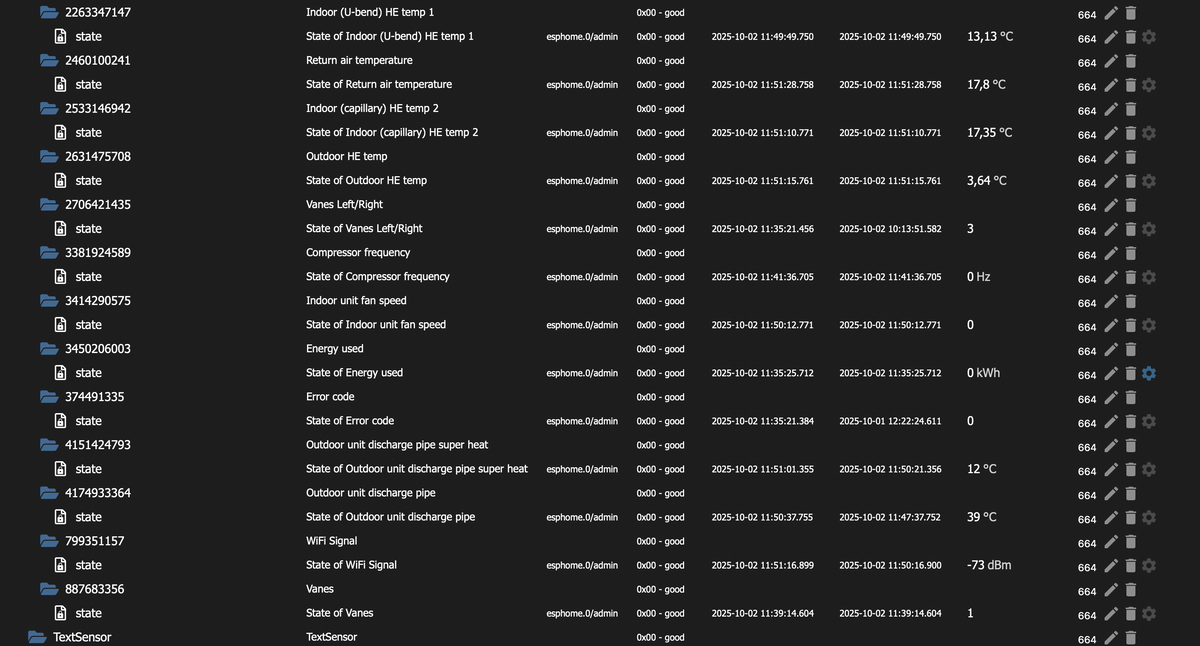
Task: Select state under Vanes Left/Right folder
Action: pyautogui.click(x=88, y=229)
